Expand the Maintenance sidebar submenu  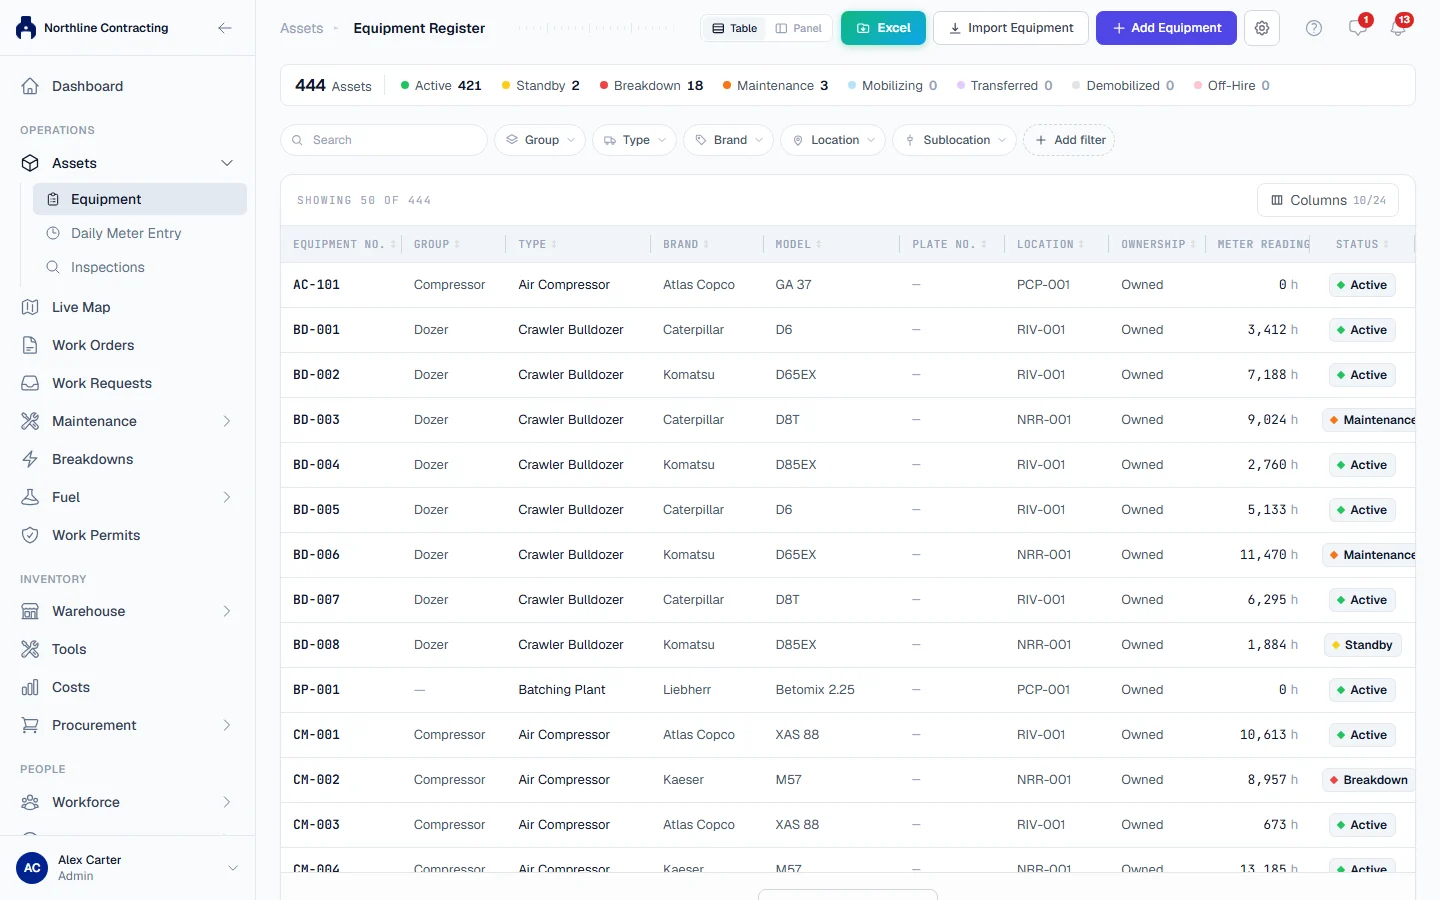tap(227, 421)
